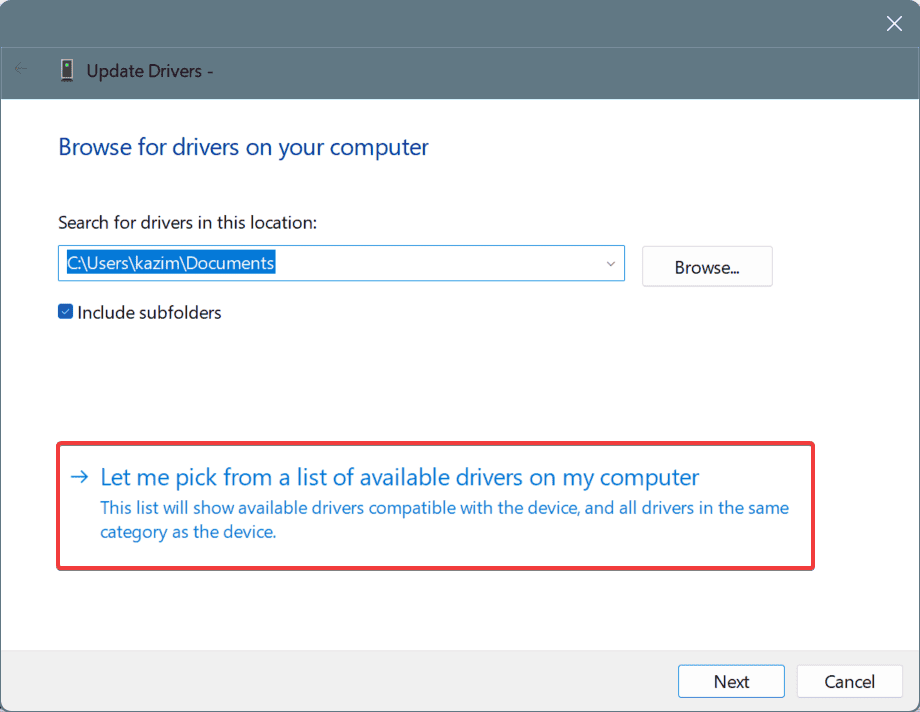Expand the driver location dropdown arrow
Screen dimensions: 920x712
tap(610, 264)
